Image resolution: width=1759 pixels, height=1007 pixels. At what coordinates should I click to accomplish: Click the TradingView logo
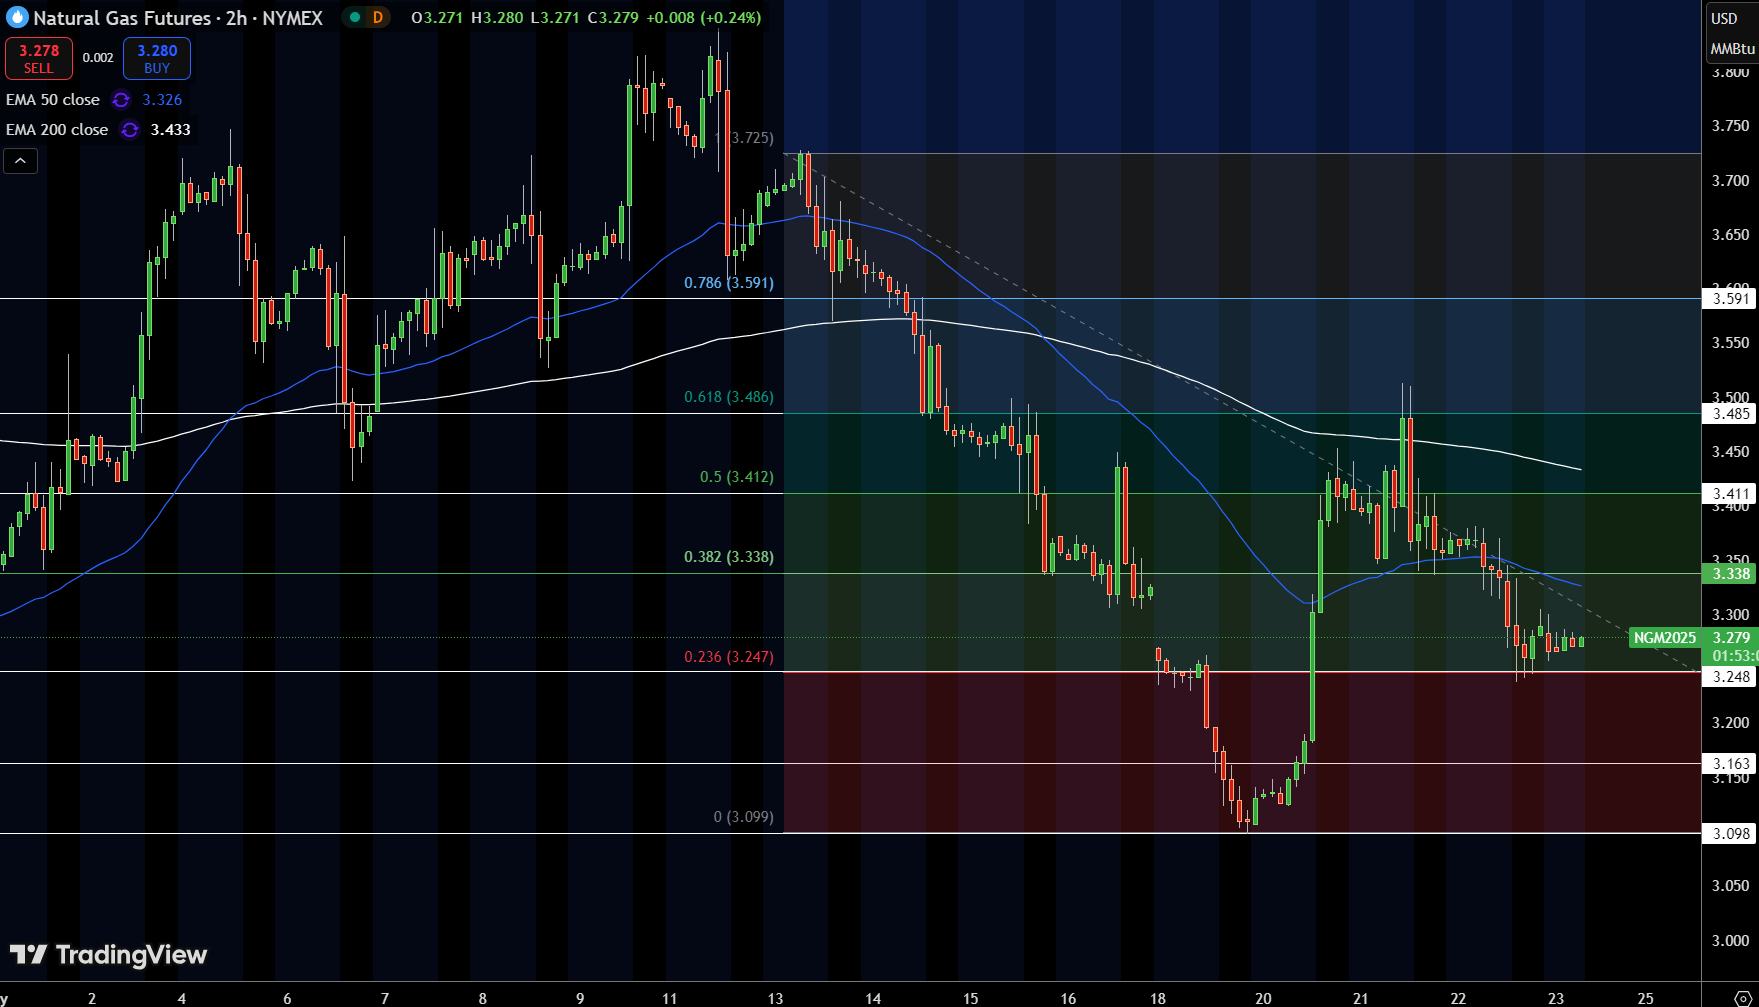pos(108,955)
